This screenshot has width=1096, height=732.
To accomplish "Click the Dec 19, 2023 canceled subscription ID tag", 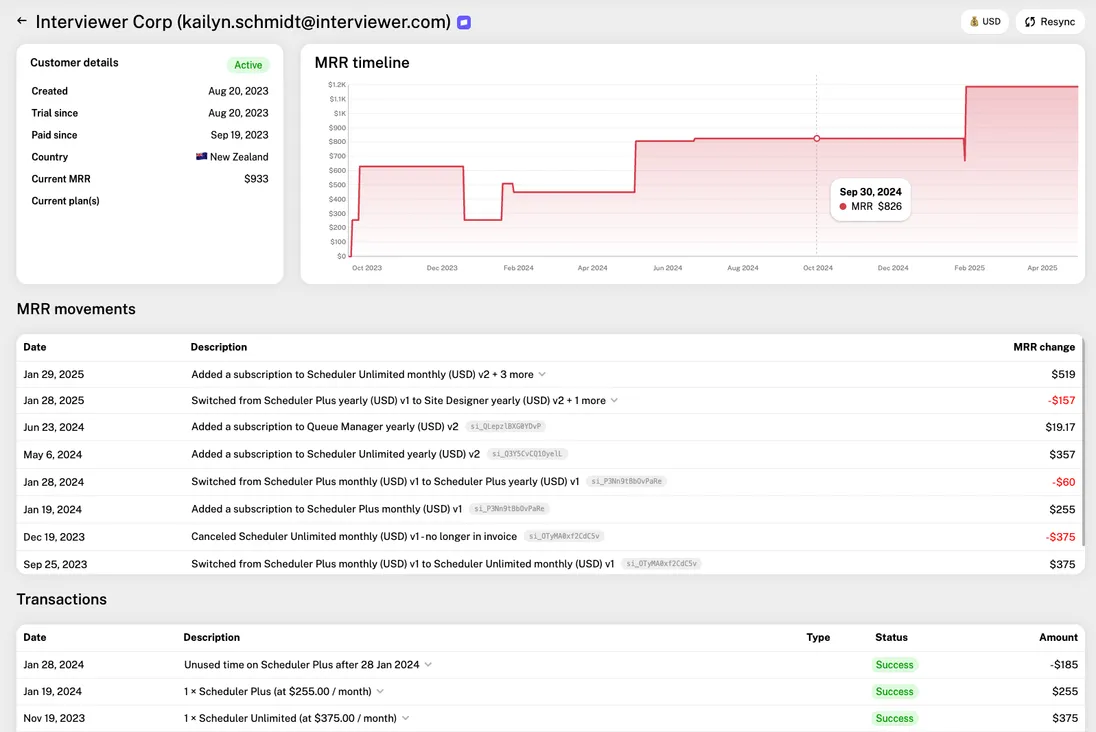I will [x=564, y=537].
